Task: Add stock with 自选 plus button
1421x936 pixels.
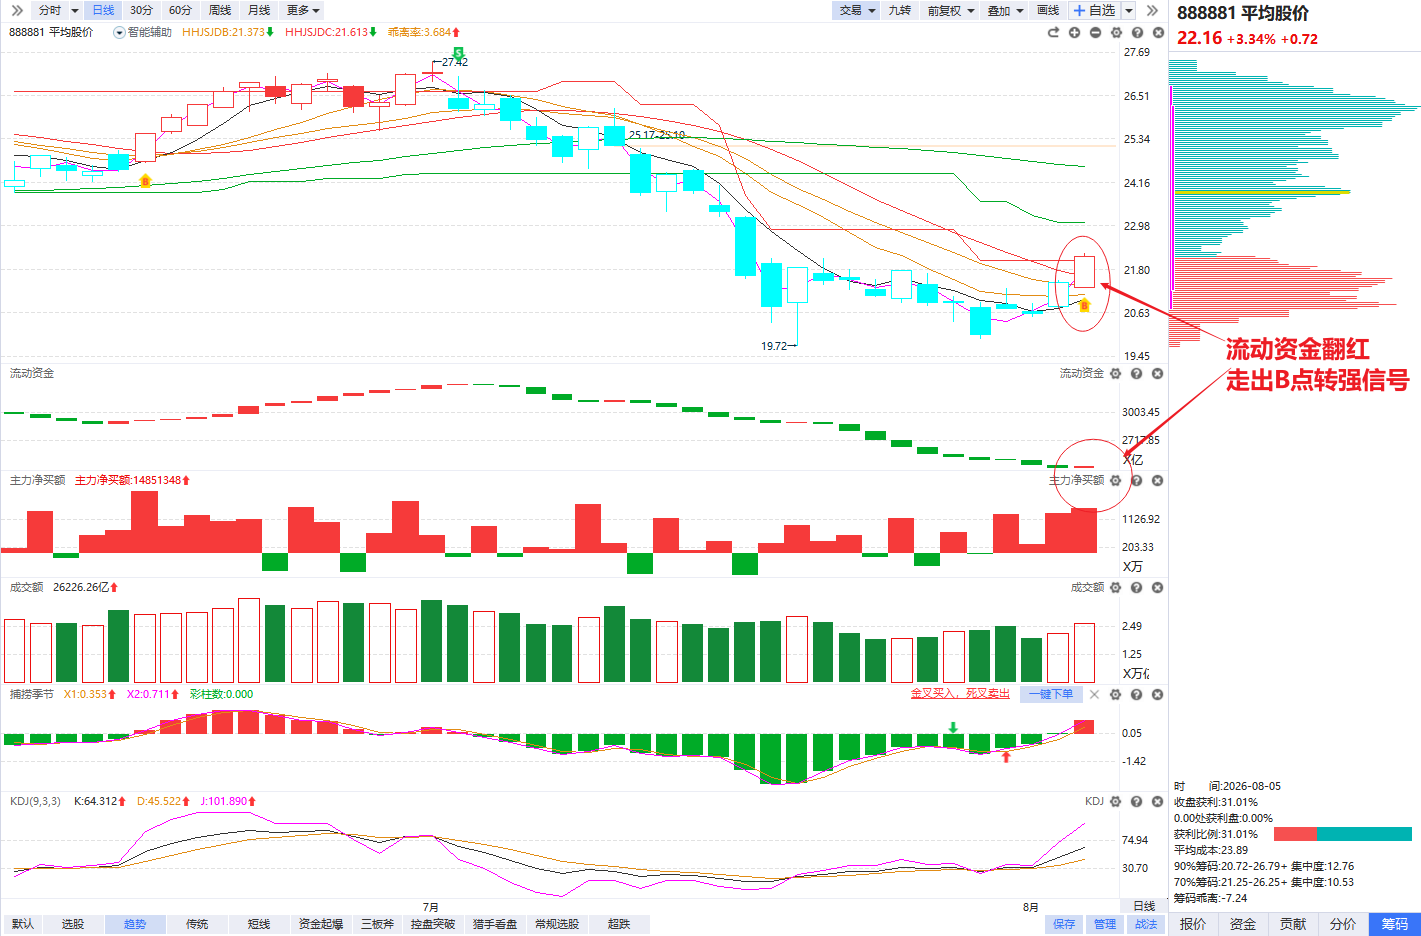Action: 1093,10
